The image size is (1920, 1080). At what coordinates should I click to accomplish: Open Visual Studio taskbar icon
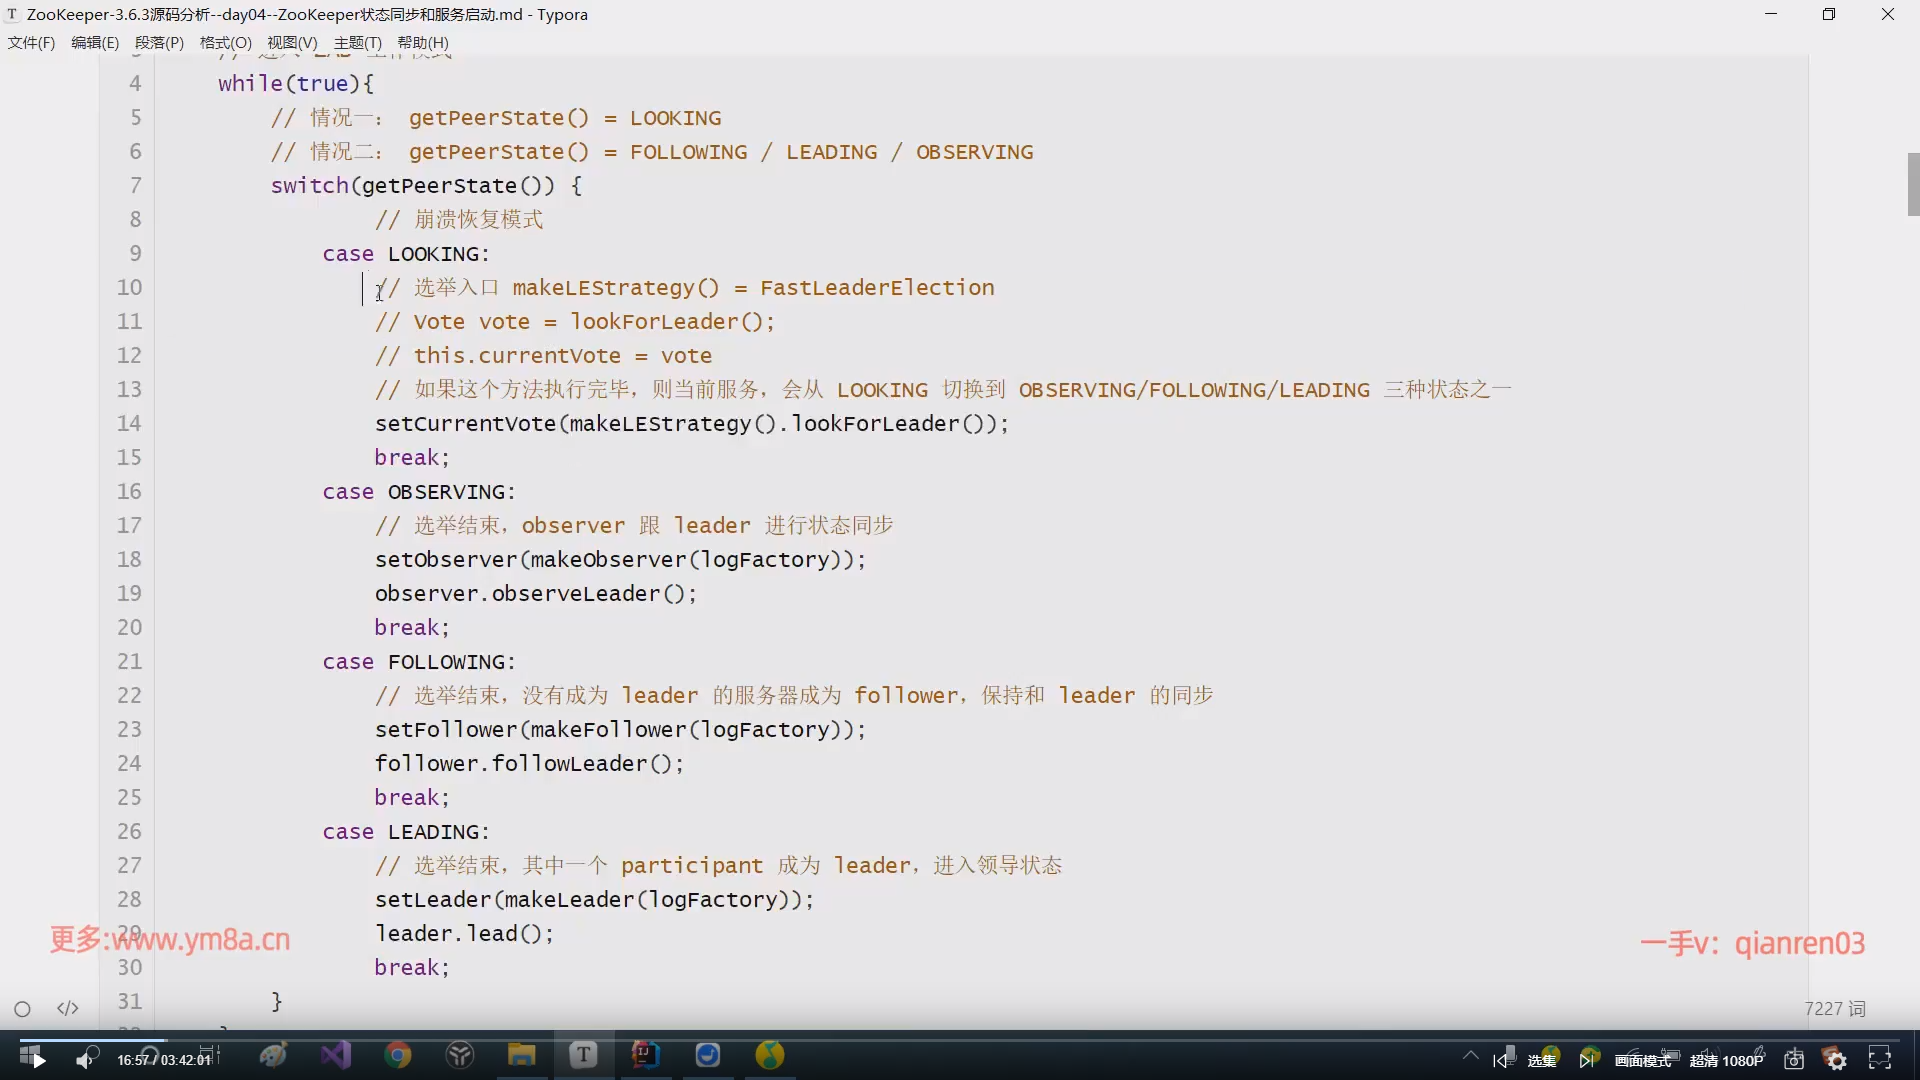[x=336, y=1055]
